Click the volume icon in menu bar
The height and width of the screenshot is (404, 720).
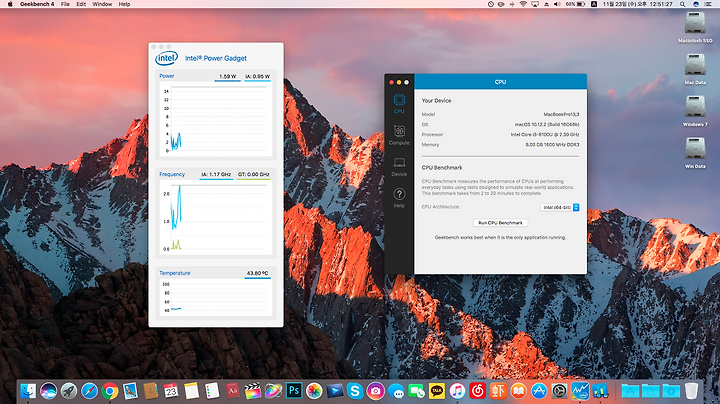click(x=557, y=4)
